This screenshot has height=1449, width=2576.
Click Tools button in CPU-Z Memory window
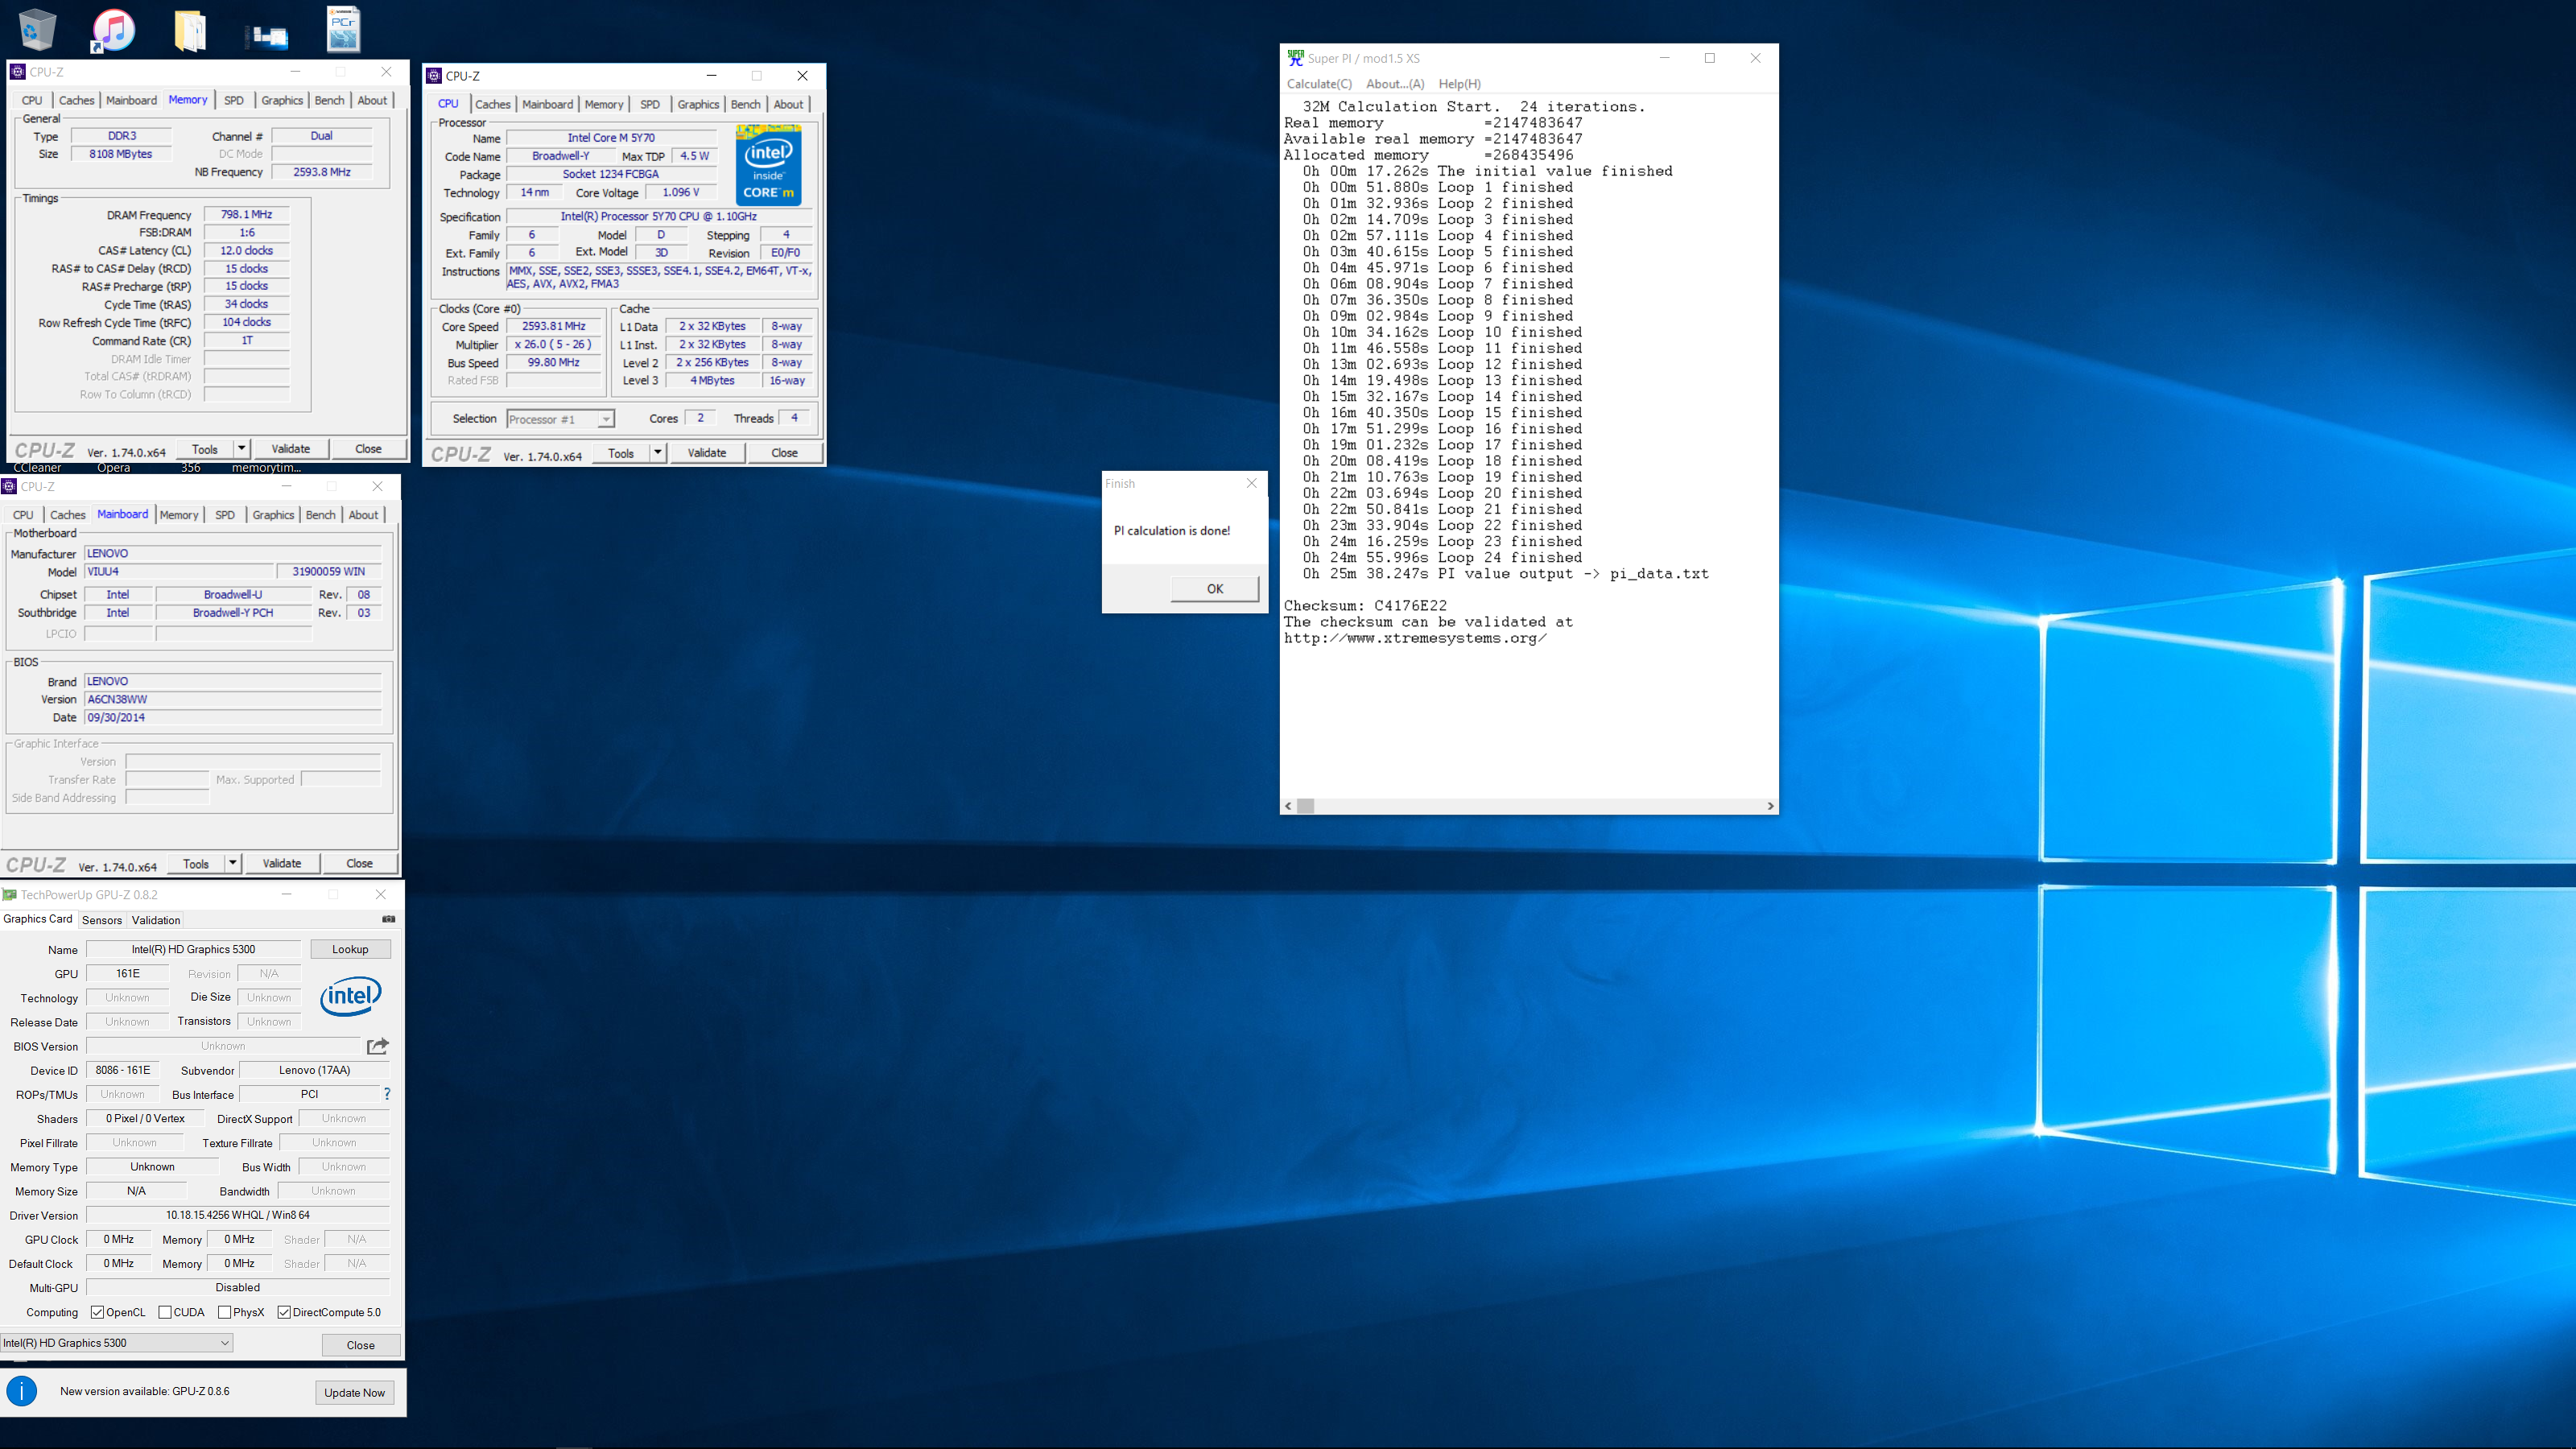coord(205,449)
